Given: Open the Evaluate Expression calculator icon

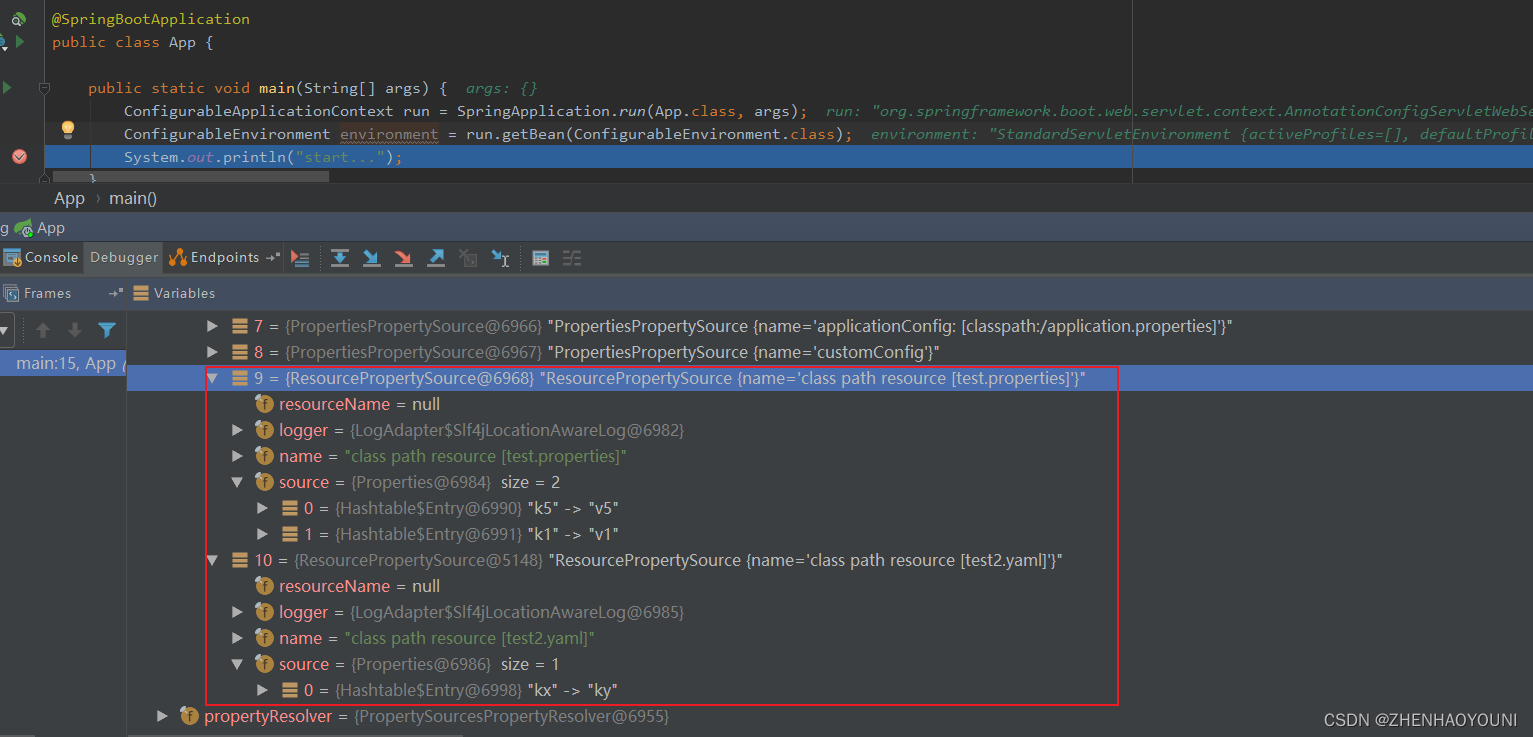Looking at the screenshot, I should pos(540,258).
